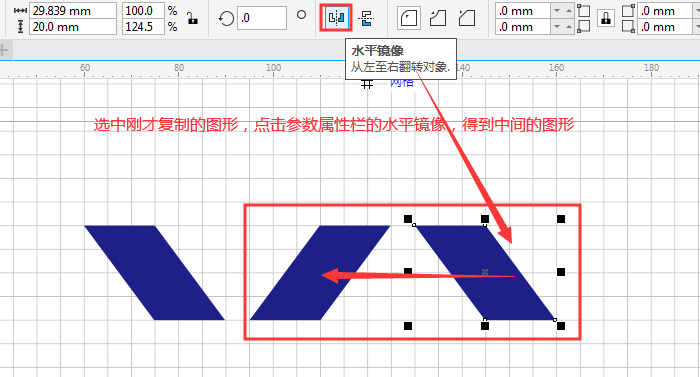The height and width of the screenshot is (377, 700).
Task: Decrease the bottom-left corner radius arrow
Action: coord(557,27)
